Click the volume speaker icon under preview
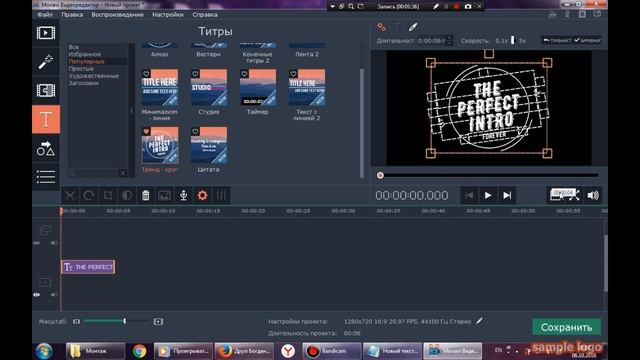 pos(593,195)
